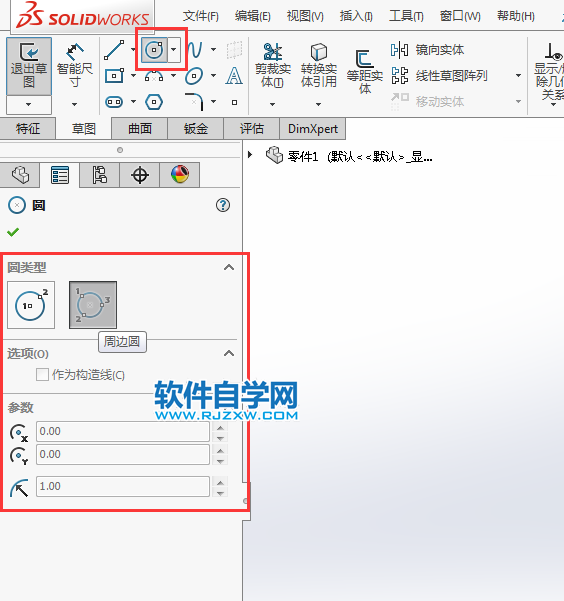Switch to the 评估 tab

(252, 128)
